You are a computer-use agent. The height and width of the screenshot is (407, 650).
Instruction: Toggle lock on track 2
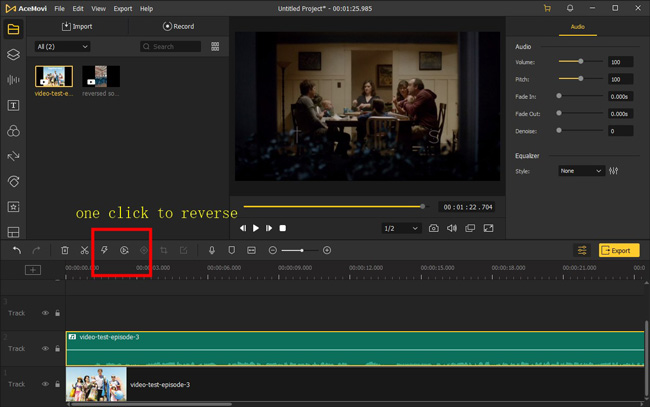coord(58,349)
